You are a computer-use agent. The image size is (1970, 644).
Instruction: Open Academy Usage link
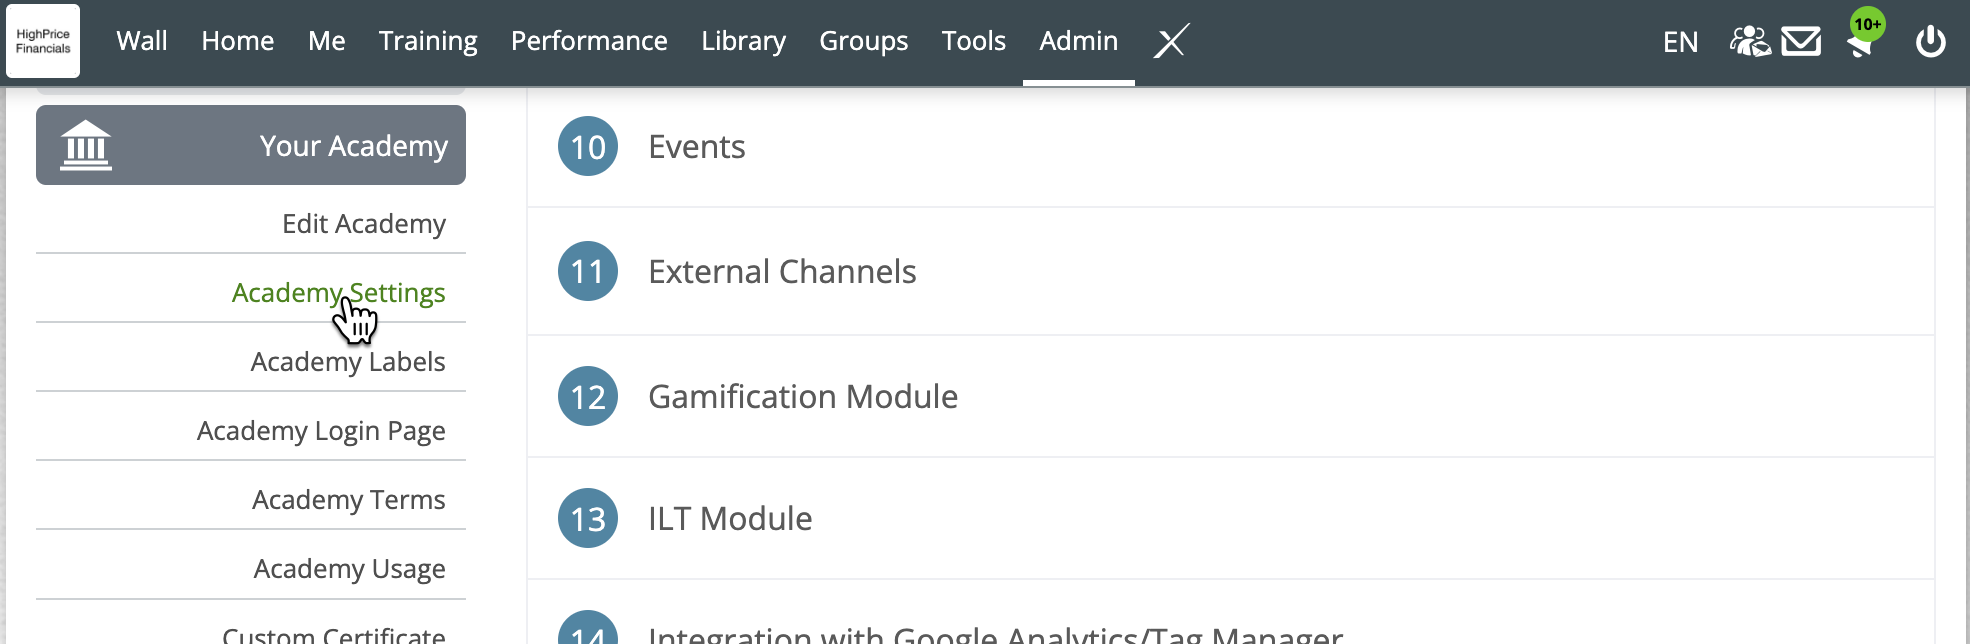click(350, 568)
